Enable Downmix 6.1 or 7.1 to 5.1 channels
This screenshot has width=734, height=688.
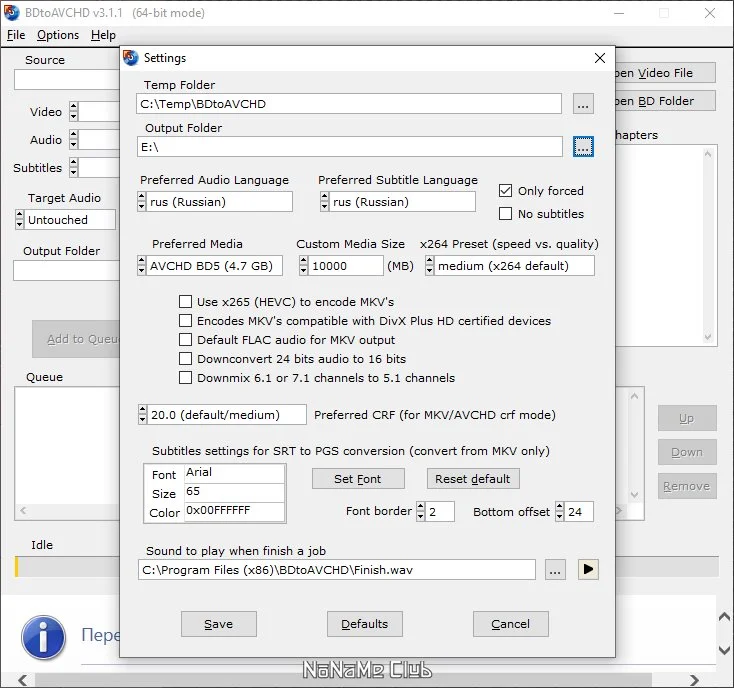pos(185,378)
